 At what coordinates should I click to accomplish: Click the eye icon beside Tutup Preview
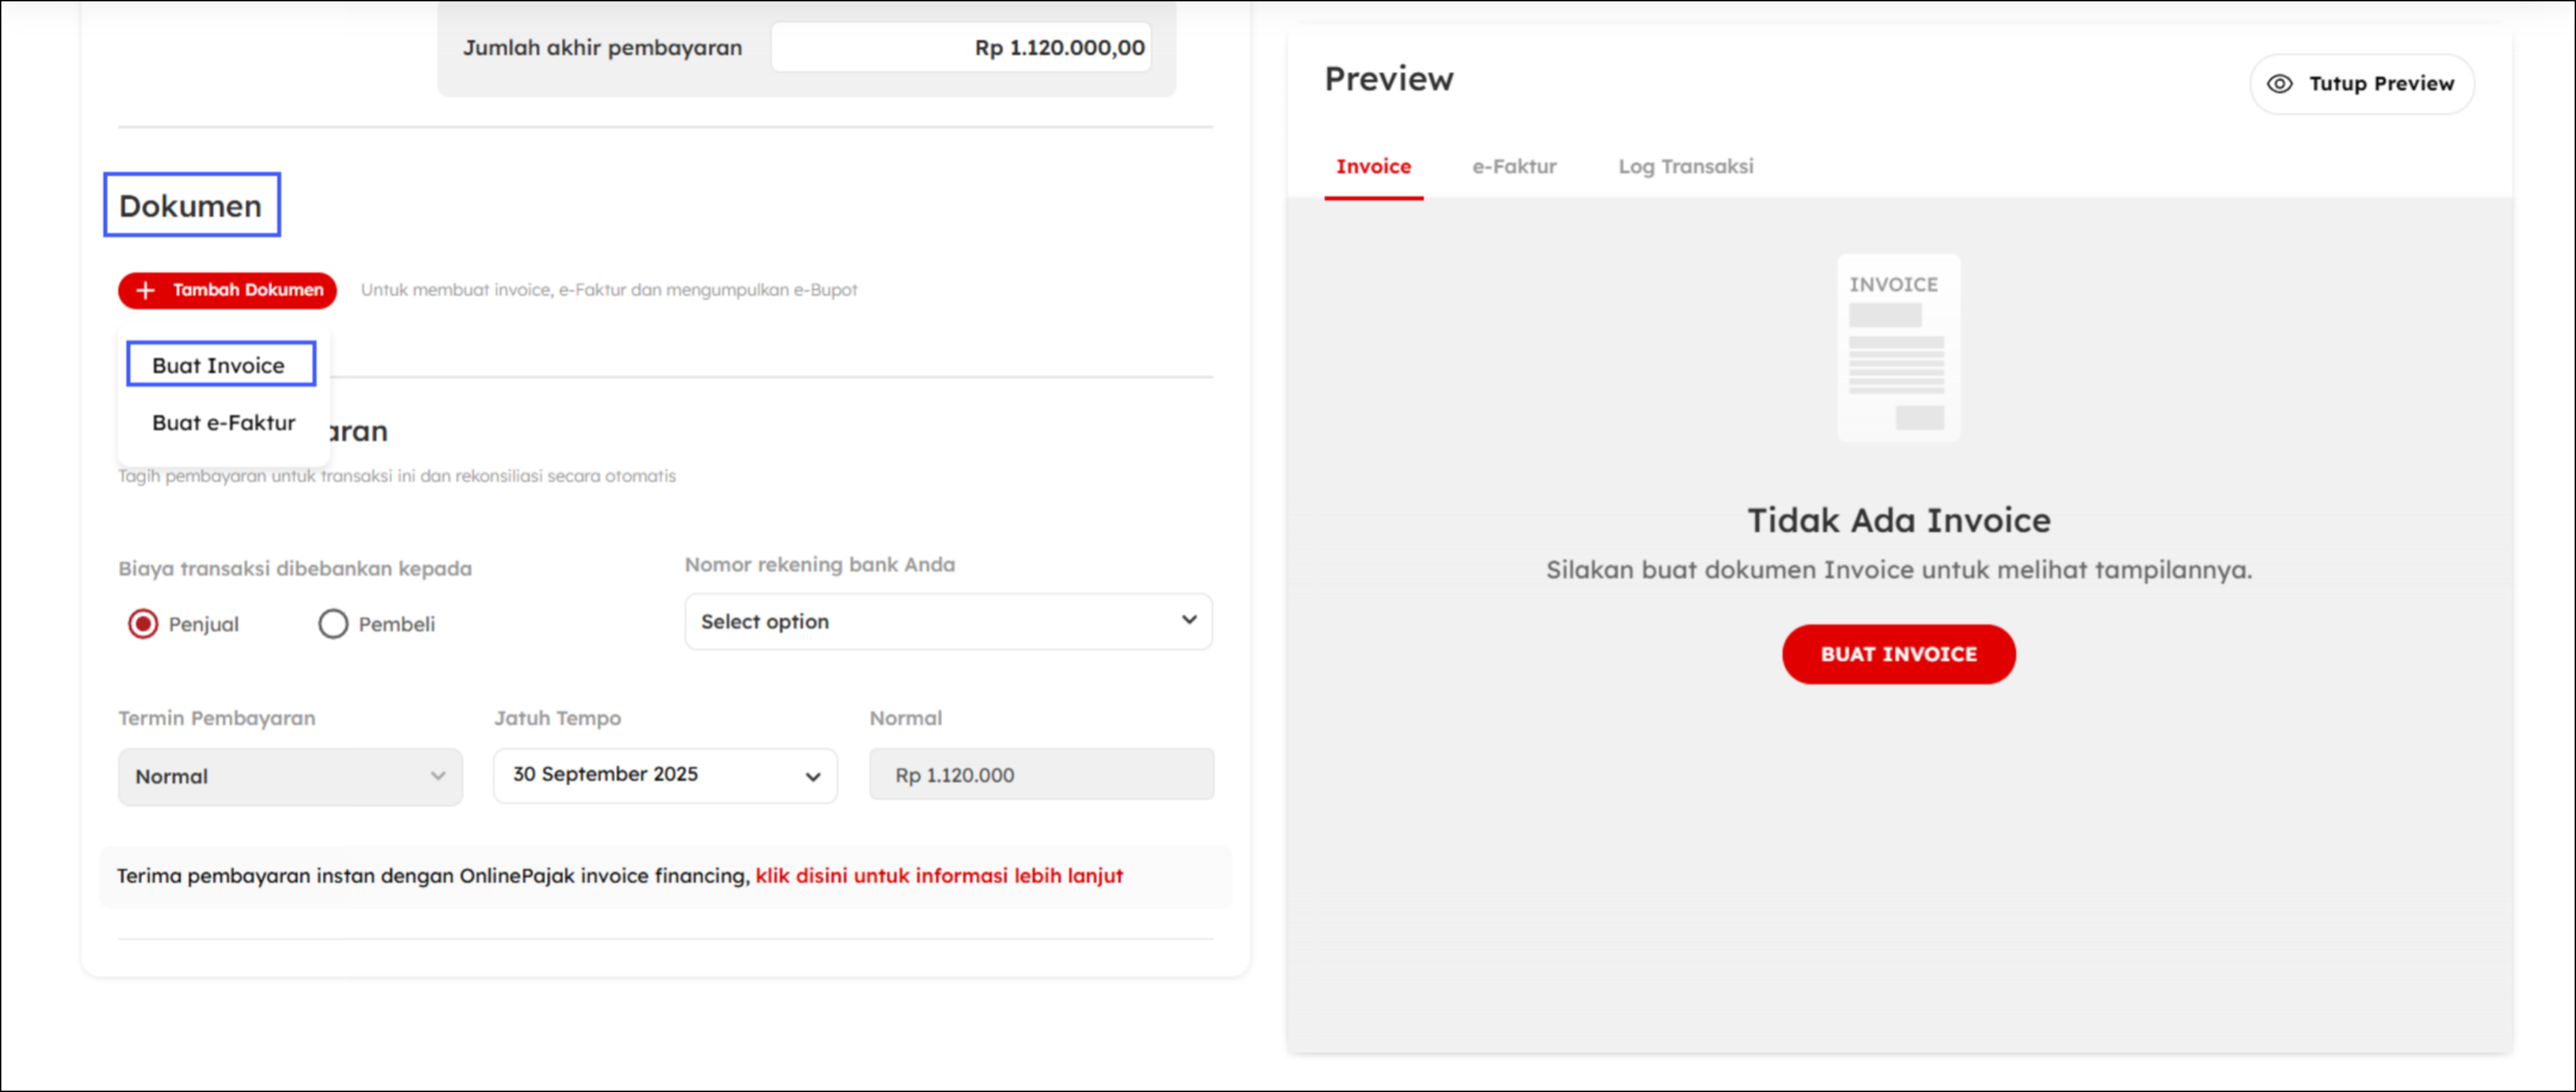[2279, 84]
